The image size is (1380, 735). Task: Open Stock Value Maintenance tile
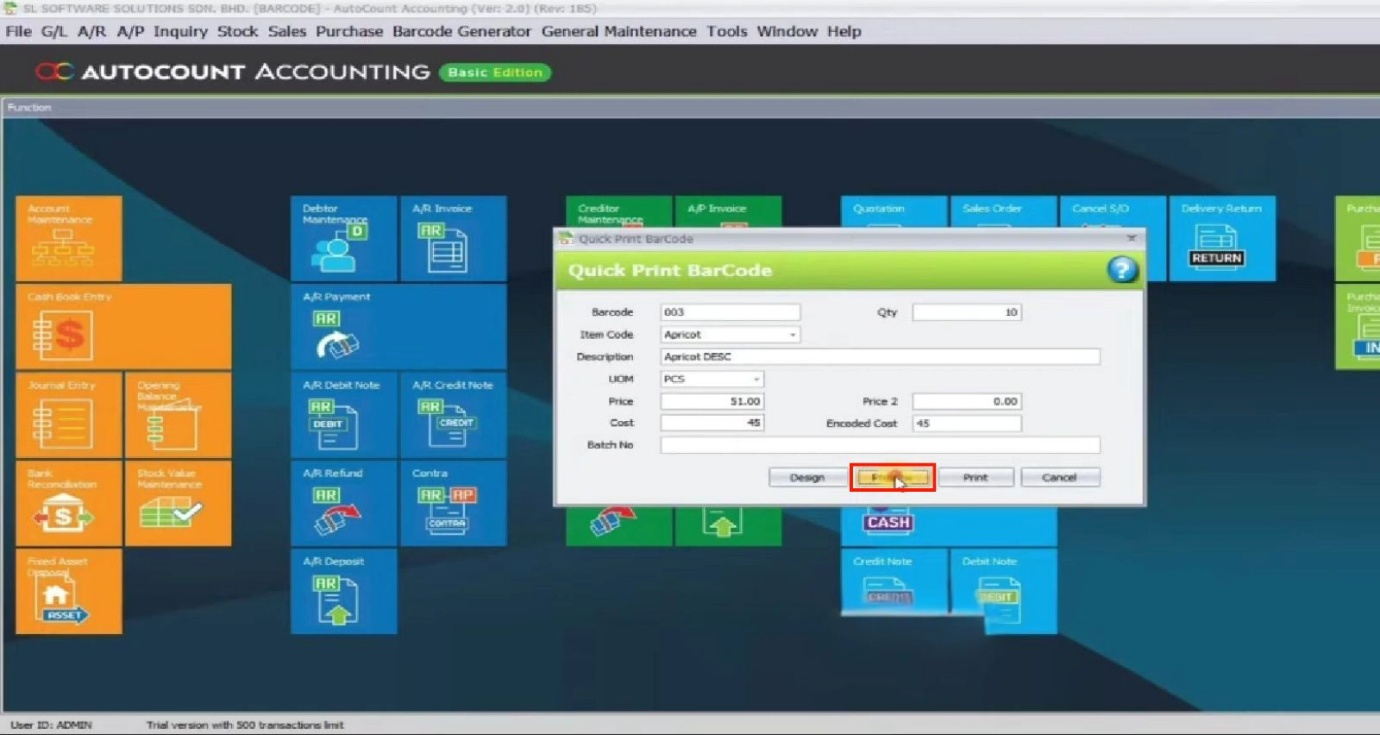coord(178,503)
